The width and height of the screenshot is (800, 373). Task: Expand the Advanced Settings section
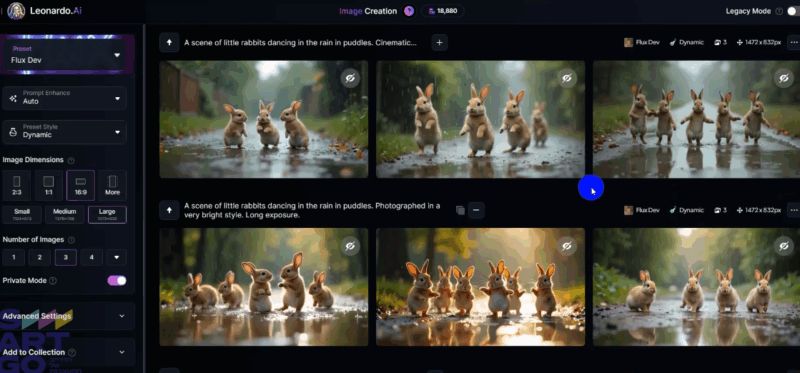coord(64,316)
